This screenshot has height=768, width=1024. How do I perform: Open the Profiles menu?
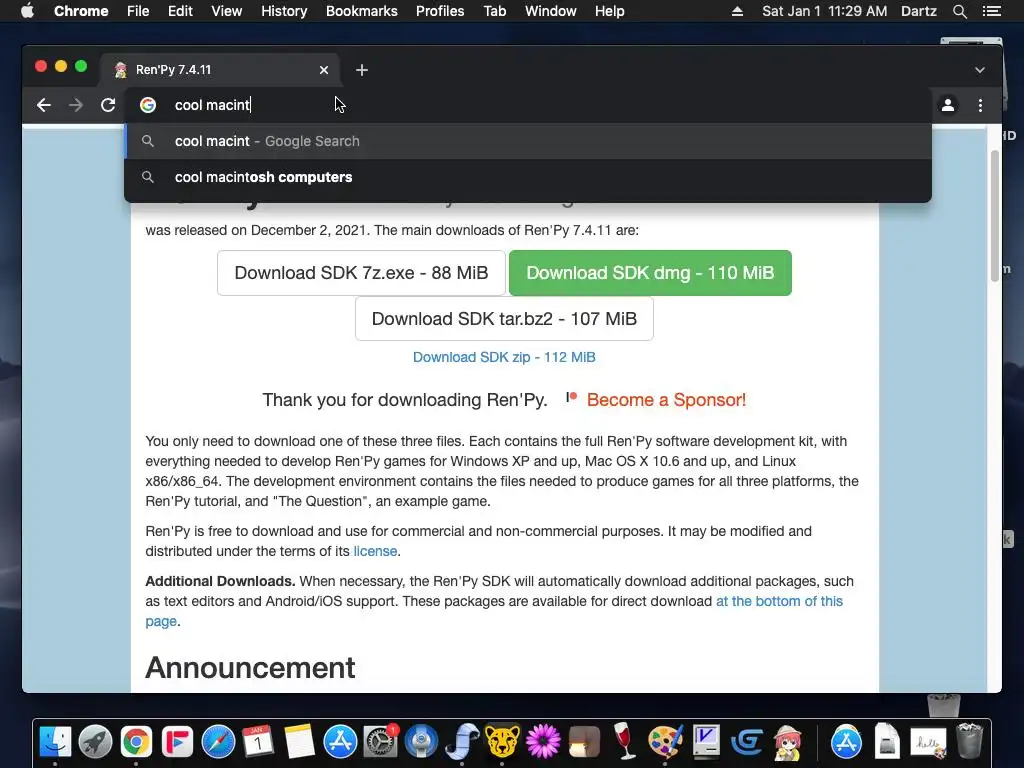tap(440, 11)
